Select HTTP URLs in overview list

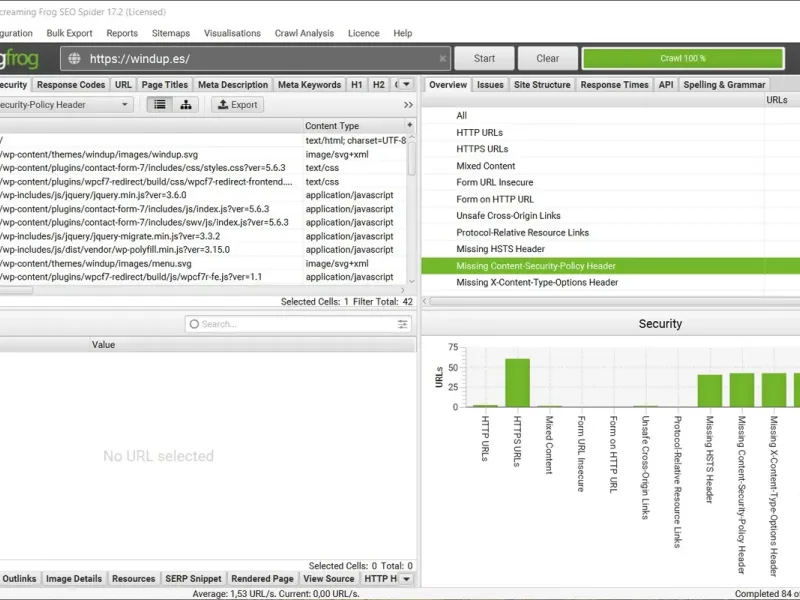[610, 132]
